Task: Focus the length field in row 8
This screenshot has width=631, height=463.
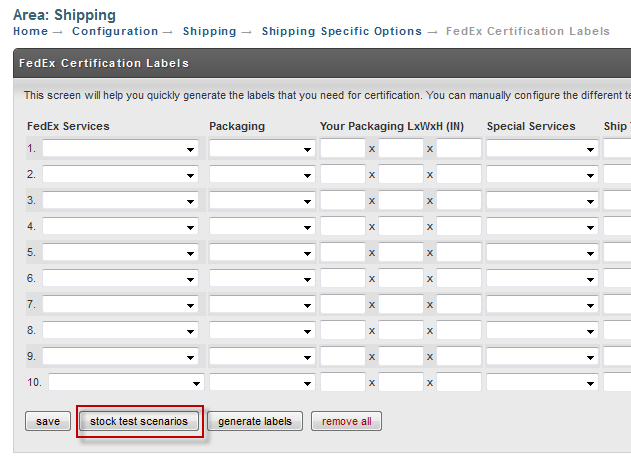Action: coord(343,330)
